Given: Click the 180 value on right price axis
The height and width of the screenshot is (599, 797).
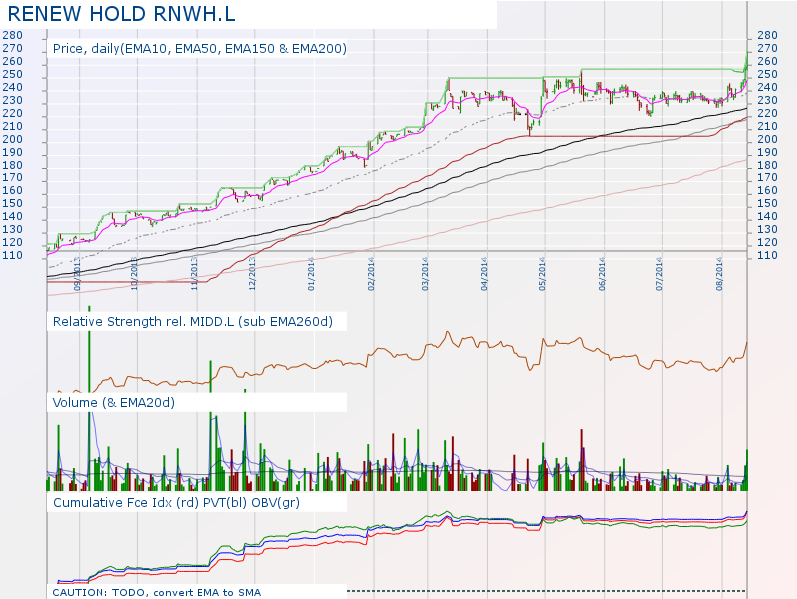Looking at the screenshot, I should coord(768,165).
